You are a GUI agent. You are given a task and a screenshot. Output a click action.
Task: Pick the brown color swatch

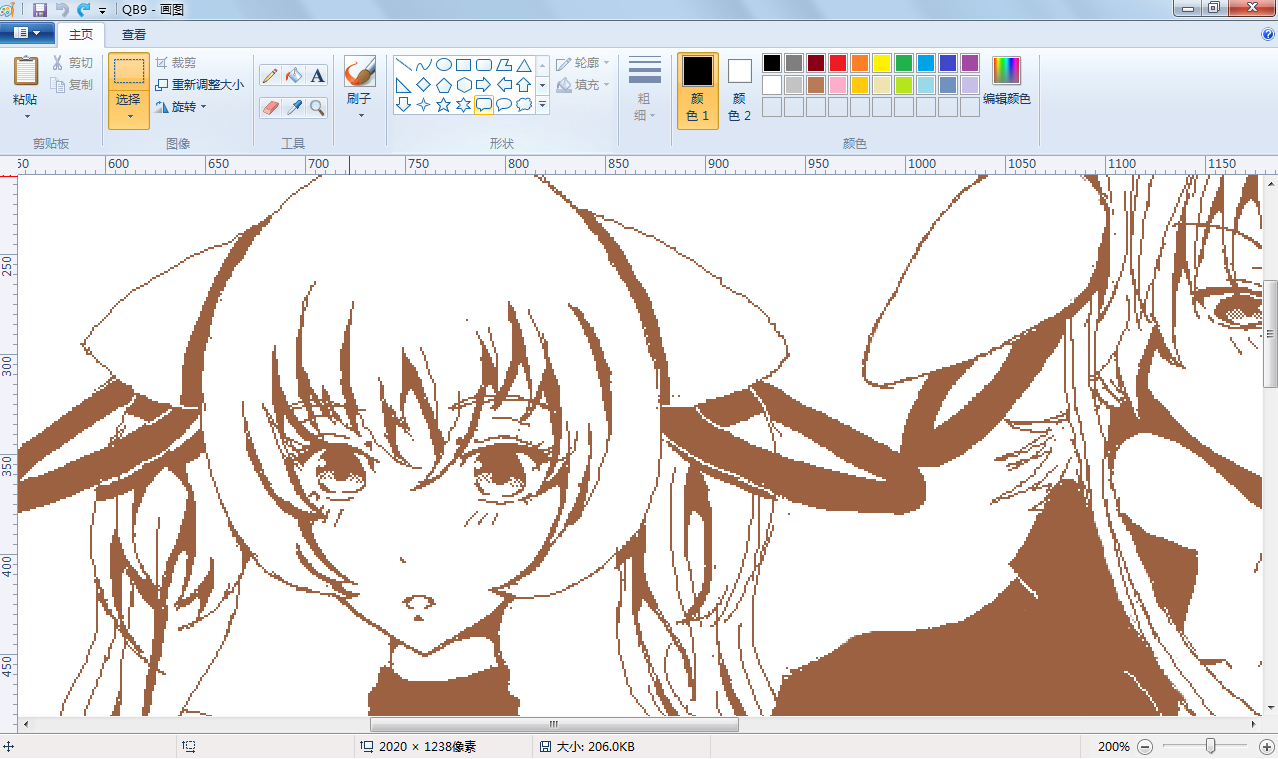click(x=816, y=85)
